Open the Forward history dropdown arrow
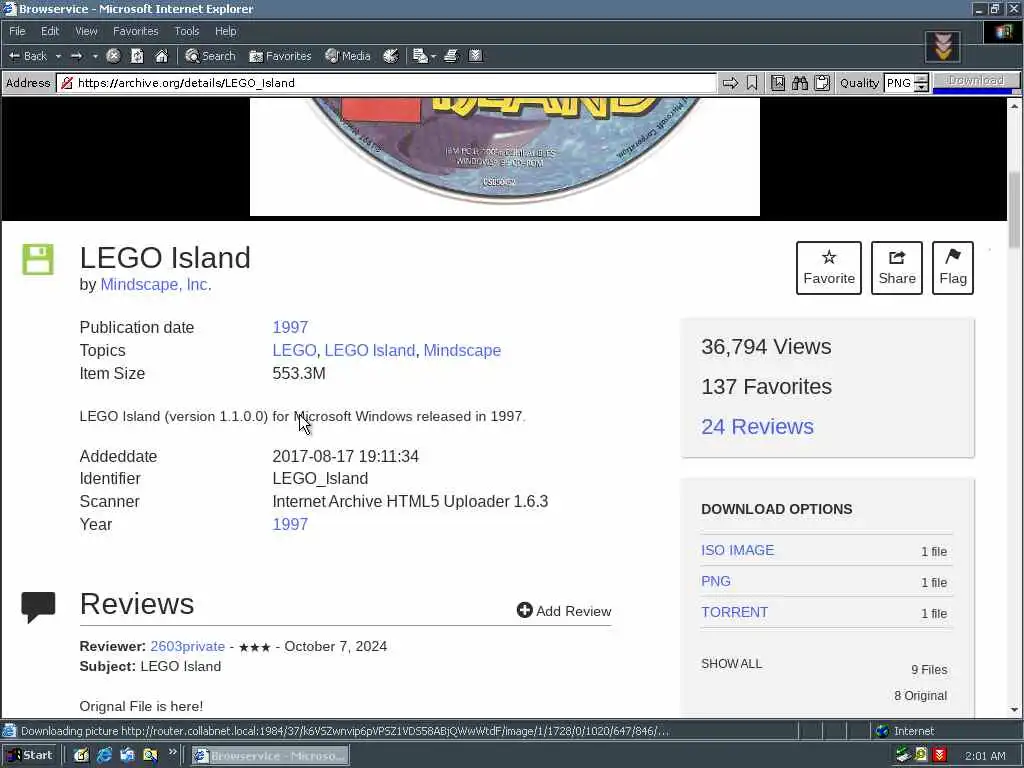Screen dimensions: 1024x768 pos(95,56)
